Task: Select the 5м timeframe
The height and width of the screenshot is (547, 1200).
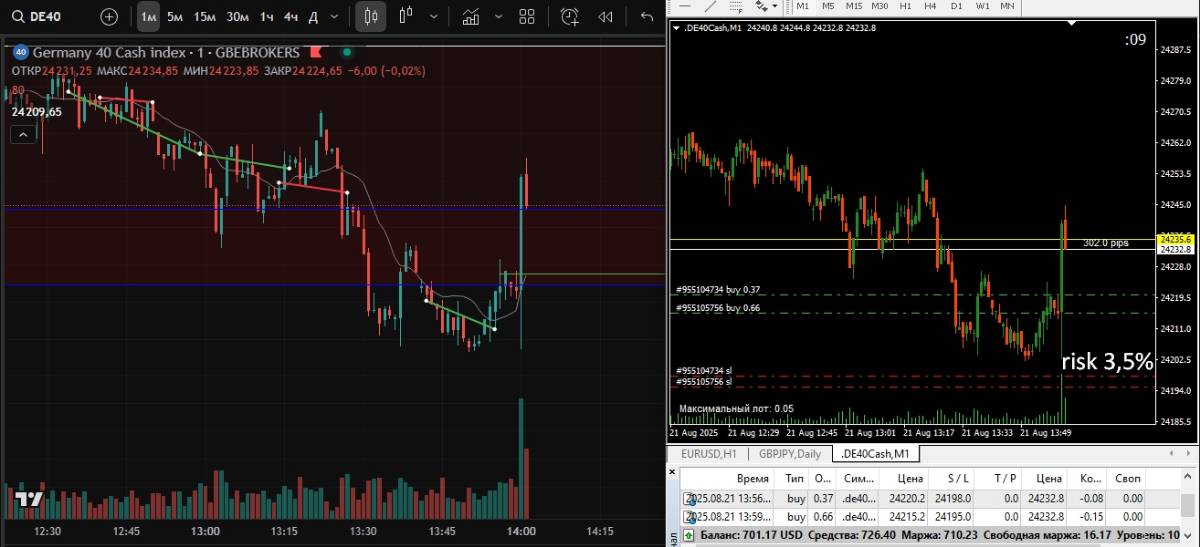Action: [175, 17]
